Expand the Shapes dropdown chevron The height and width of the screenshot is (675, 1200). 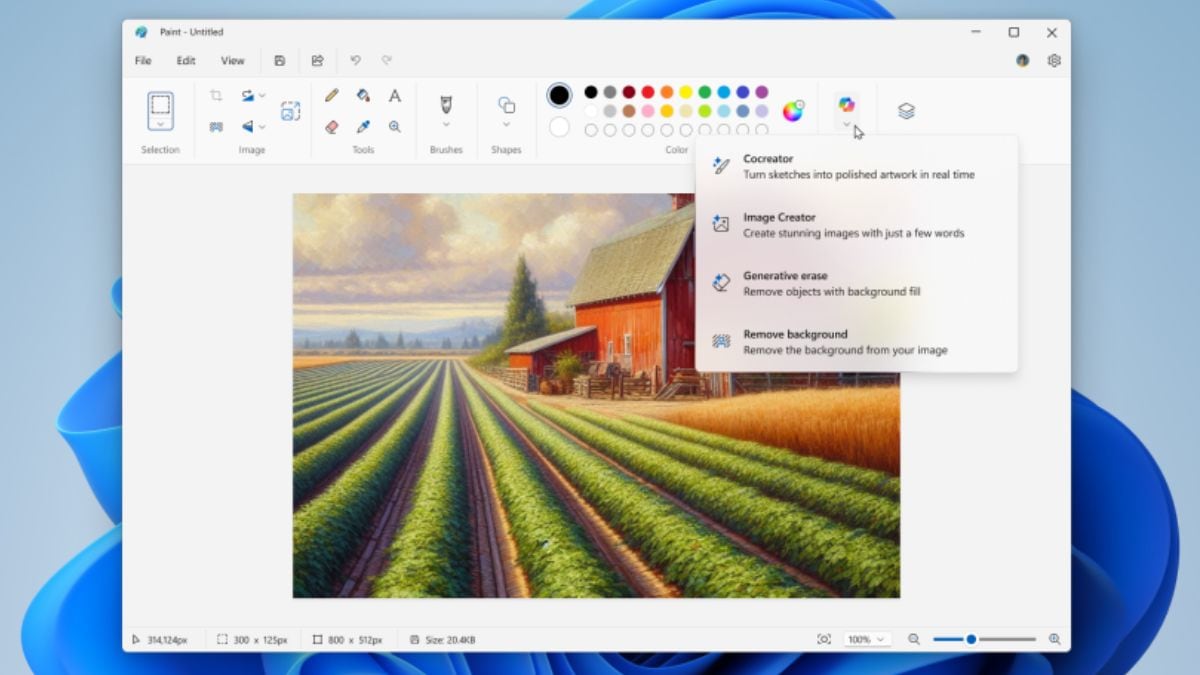[507, 125]
